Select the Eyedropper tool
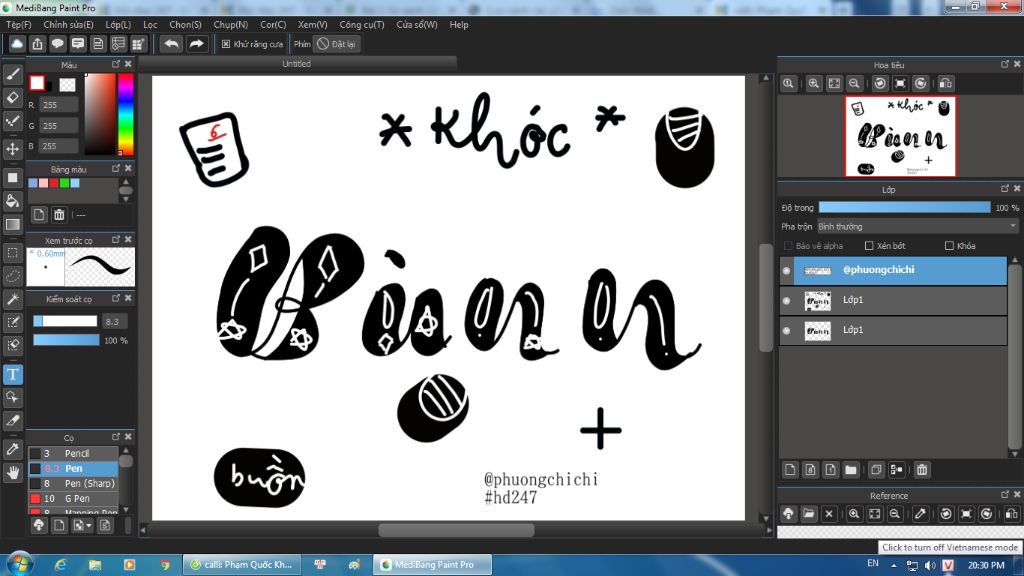 (x=12, y=449)
